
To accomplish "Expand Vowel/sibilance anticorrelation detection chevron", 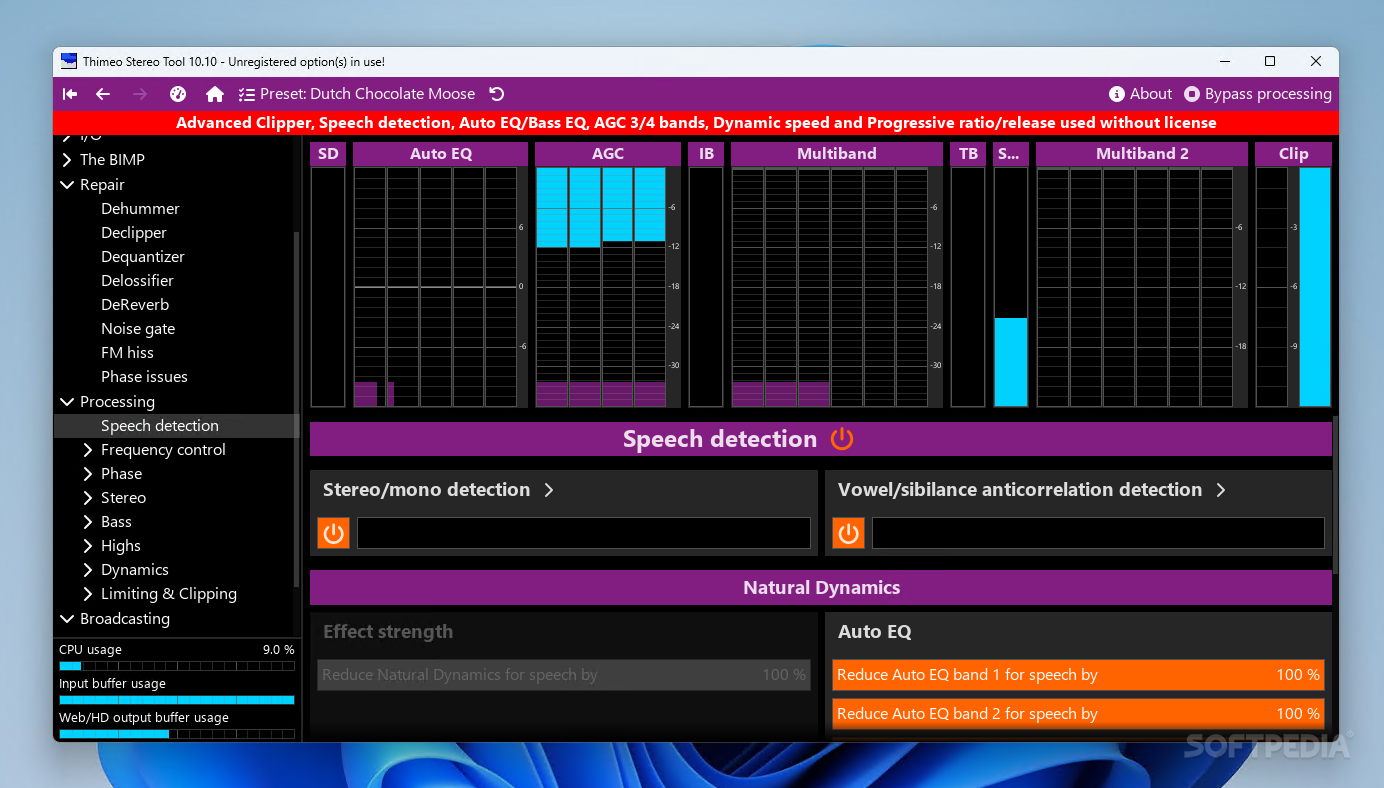I will pos(1221,490).
